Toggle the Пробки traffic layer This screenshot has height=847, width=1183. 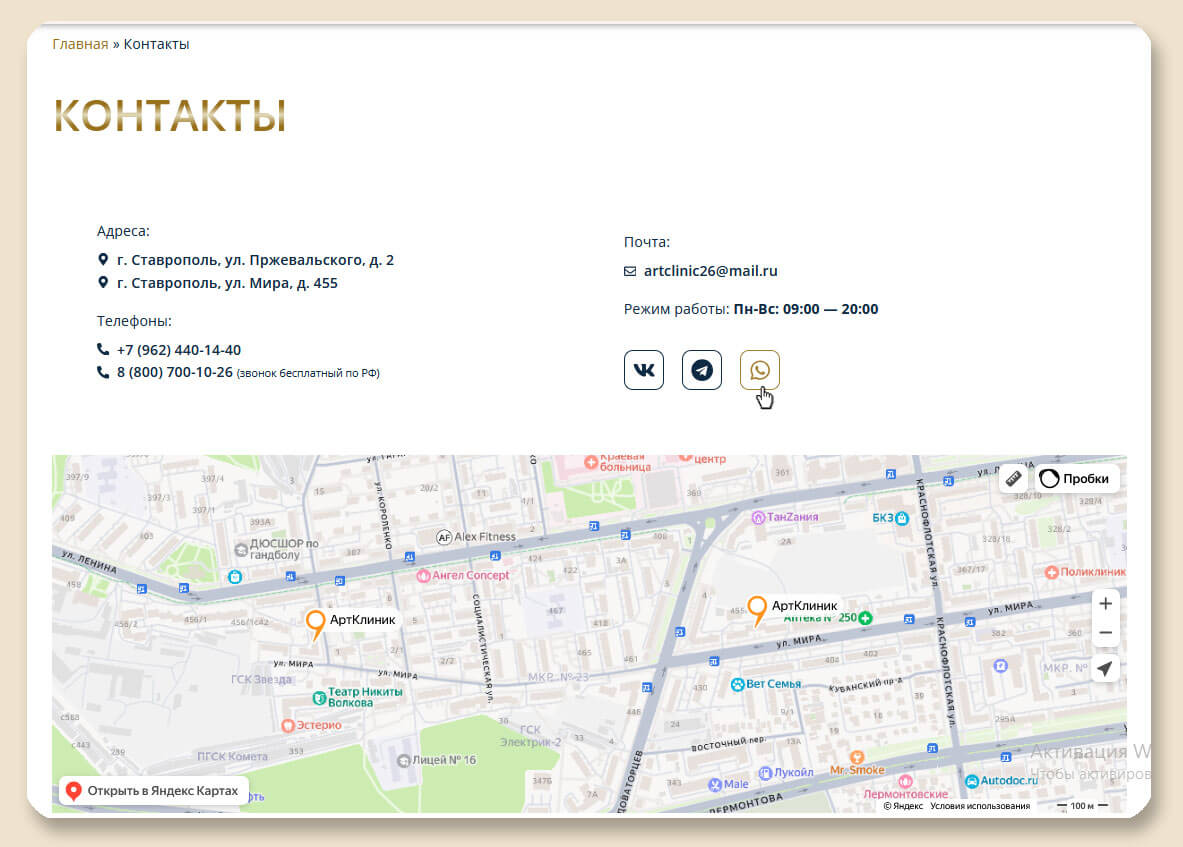1076,479
